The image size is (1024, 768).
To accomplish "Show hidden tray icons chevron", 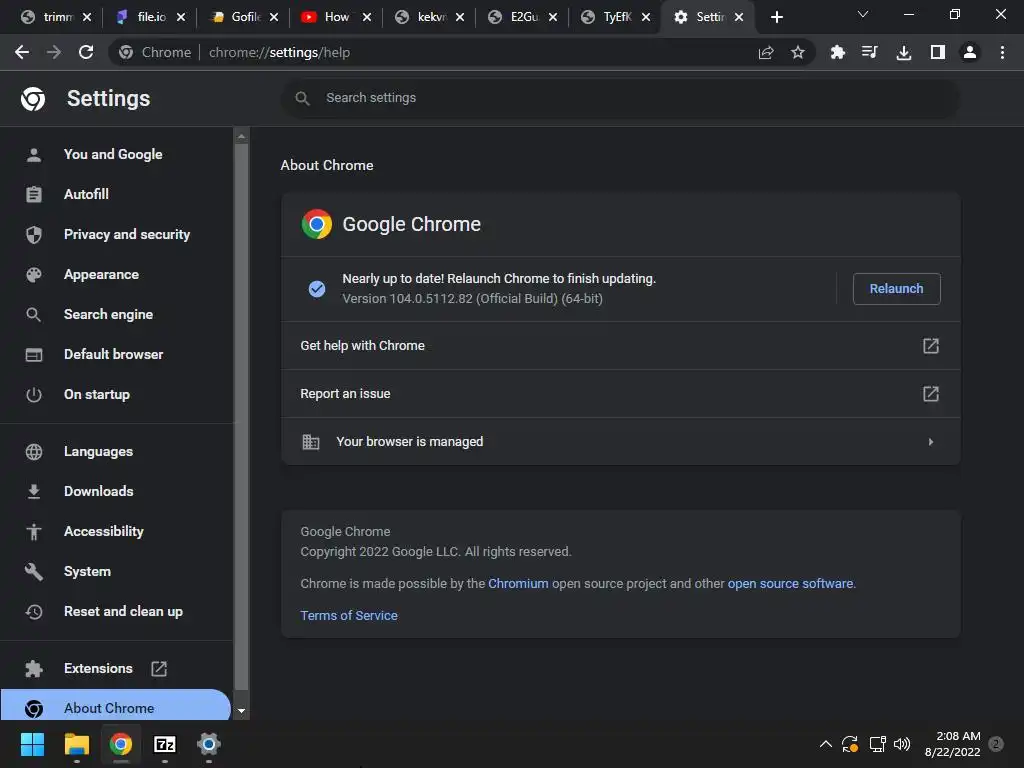I will (x=825, y=744).
